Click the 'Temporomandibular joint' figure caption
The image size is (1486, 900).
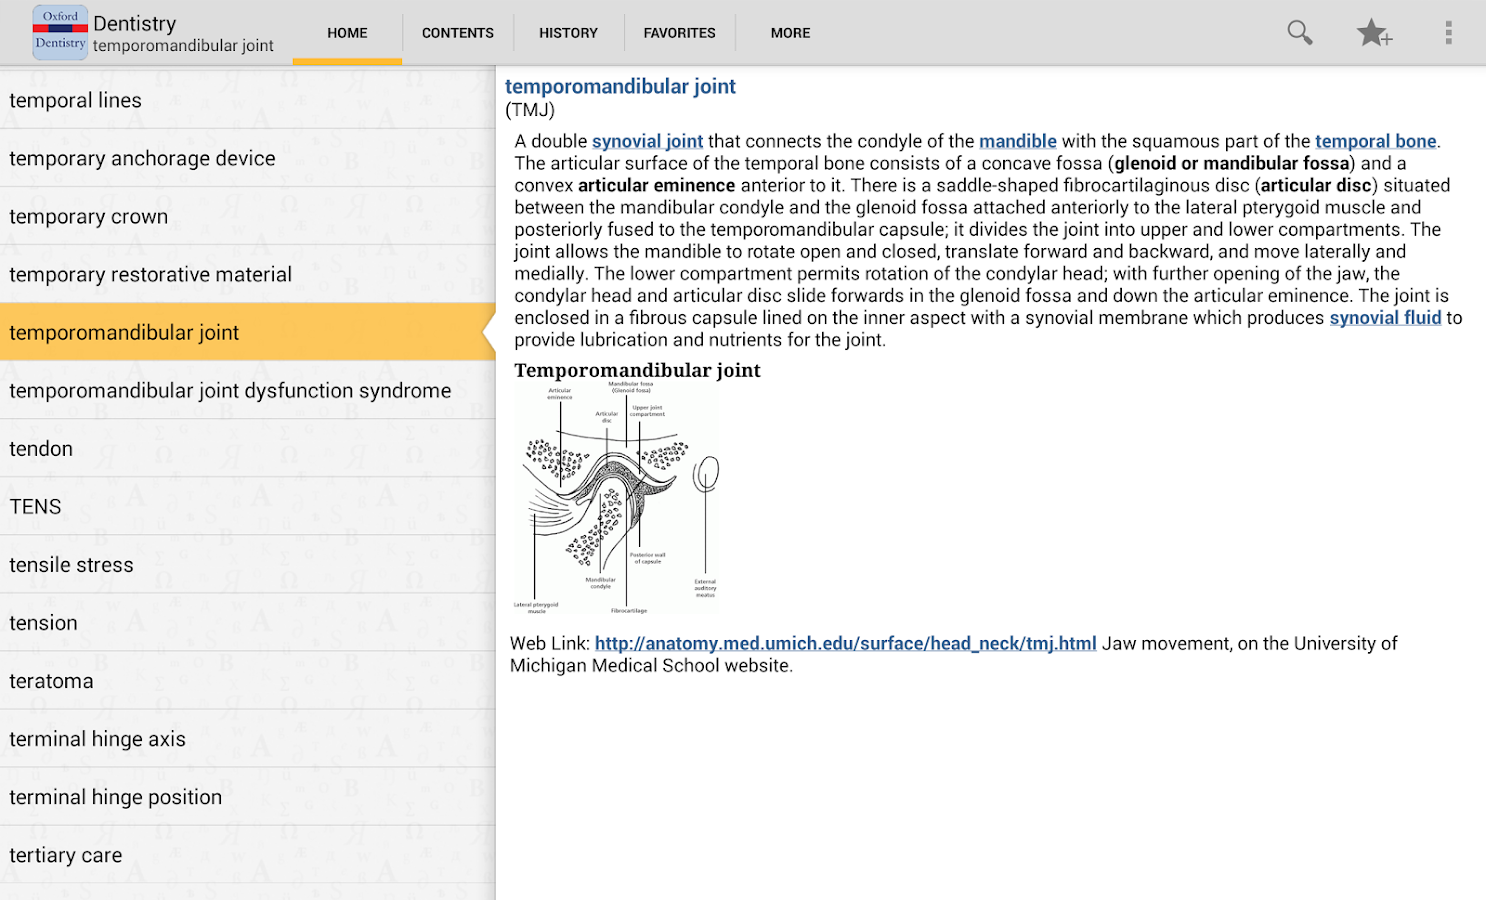coord(637,370)
